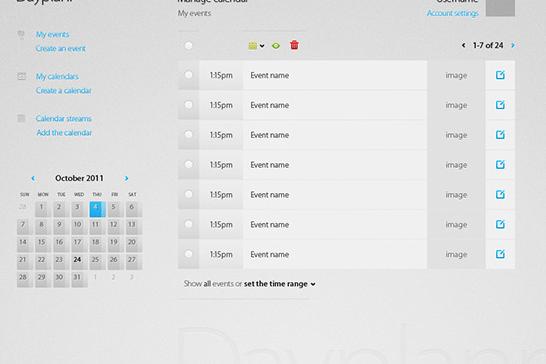
Task: Show next month after October 2011
Action: click(126, 178)
